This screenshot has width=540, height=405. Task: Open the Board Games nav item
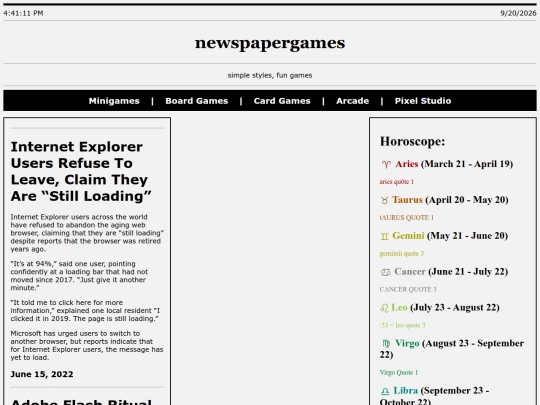(197, 101)
